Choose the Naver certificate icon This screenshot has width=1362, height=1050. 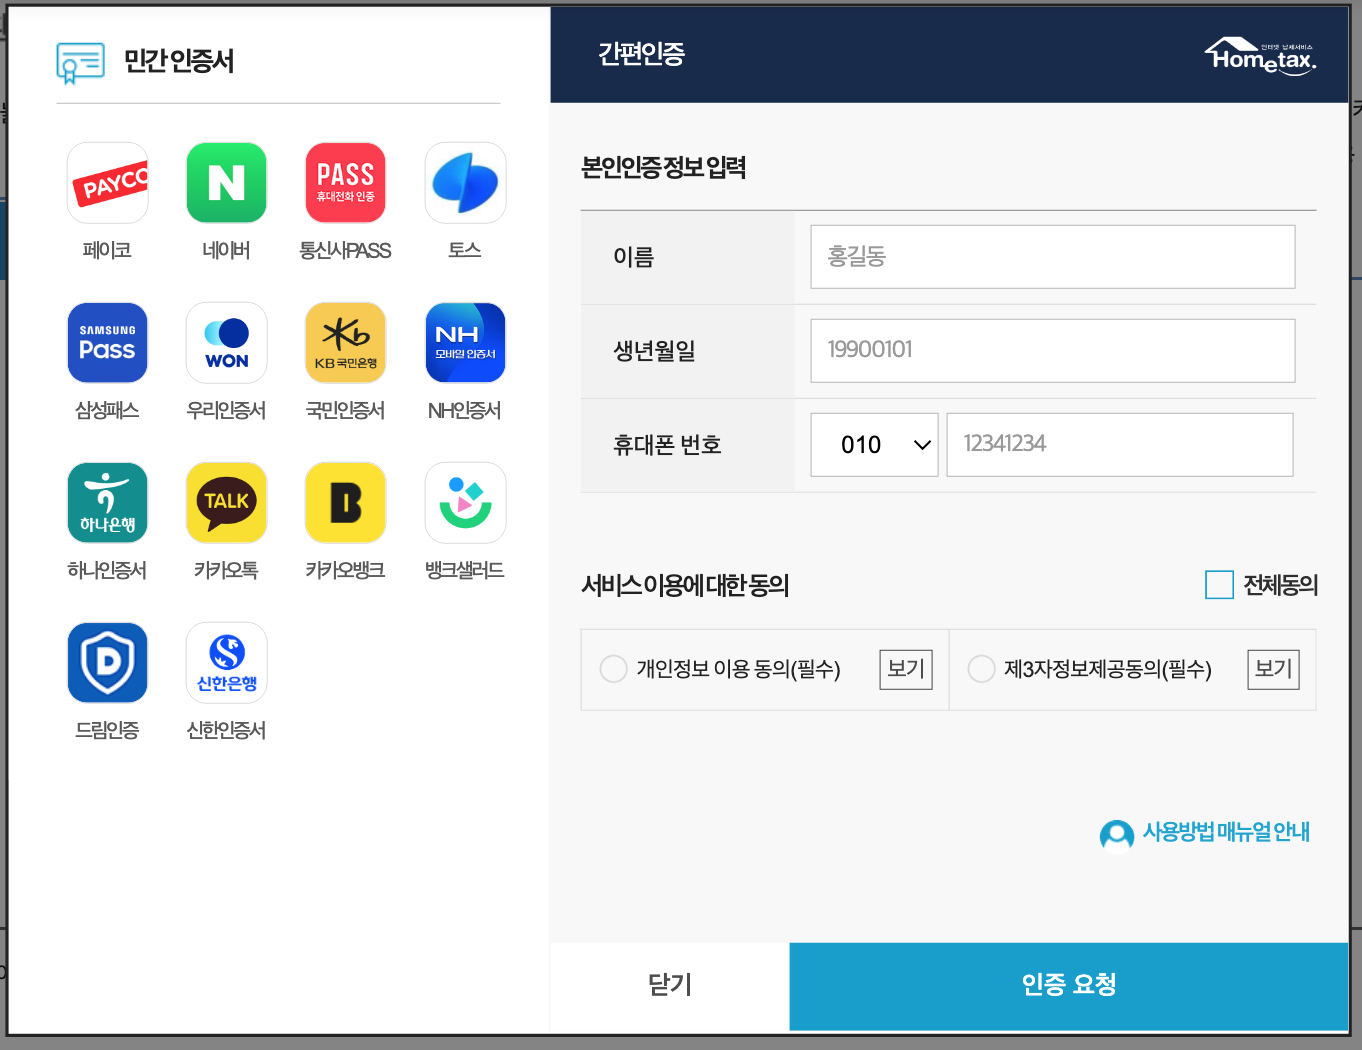coord(226,183)
